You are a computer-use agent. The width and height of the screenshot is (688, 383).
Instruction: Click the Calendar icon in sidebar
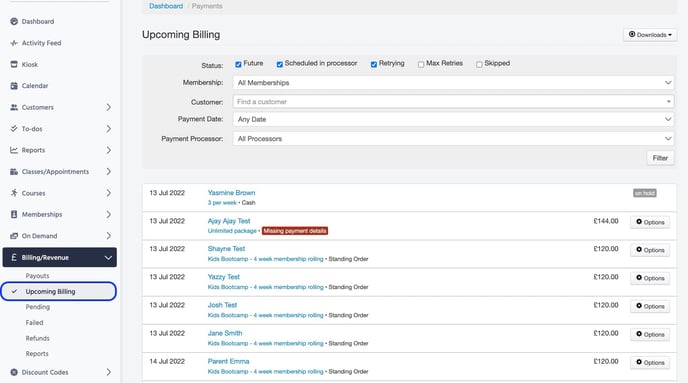(14, 86)
